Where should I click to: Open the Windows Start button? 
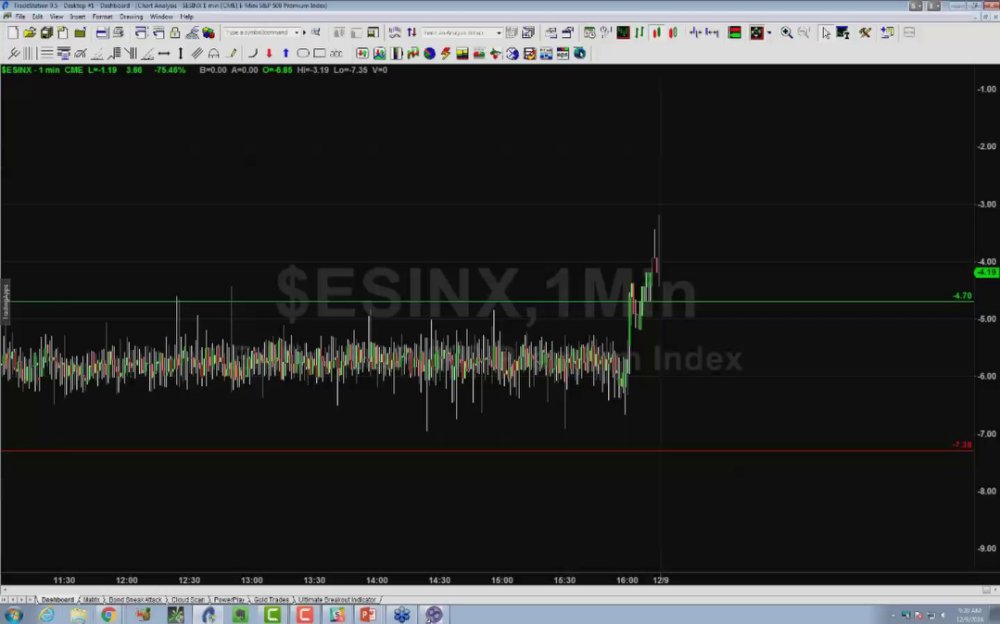pos(13,615)
